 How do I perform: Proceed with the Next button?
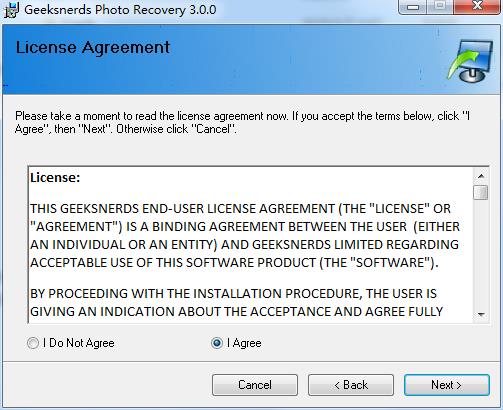pyautogui.click(x=447, y=385)
